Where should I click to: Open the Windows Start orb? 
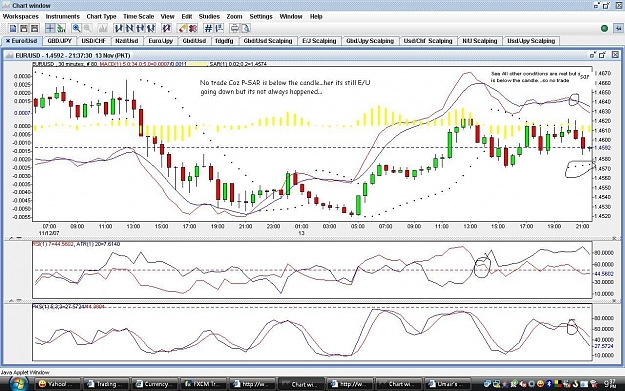tap(18, 384)
